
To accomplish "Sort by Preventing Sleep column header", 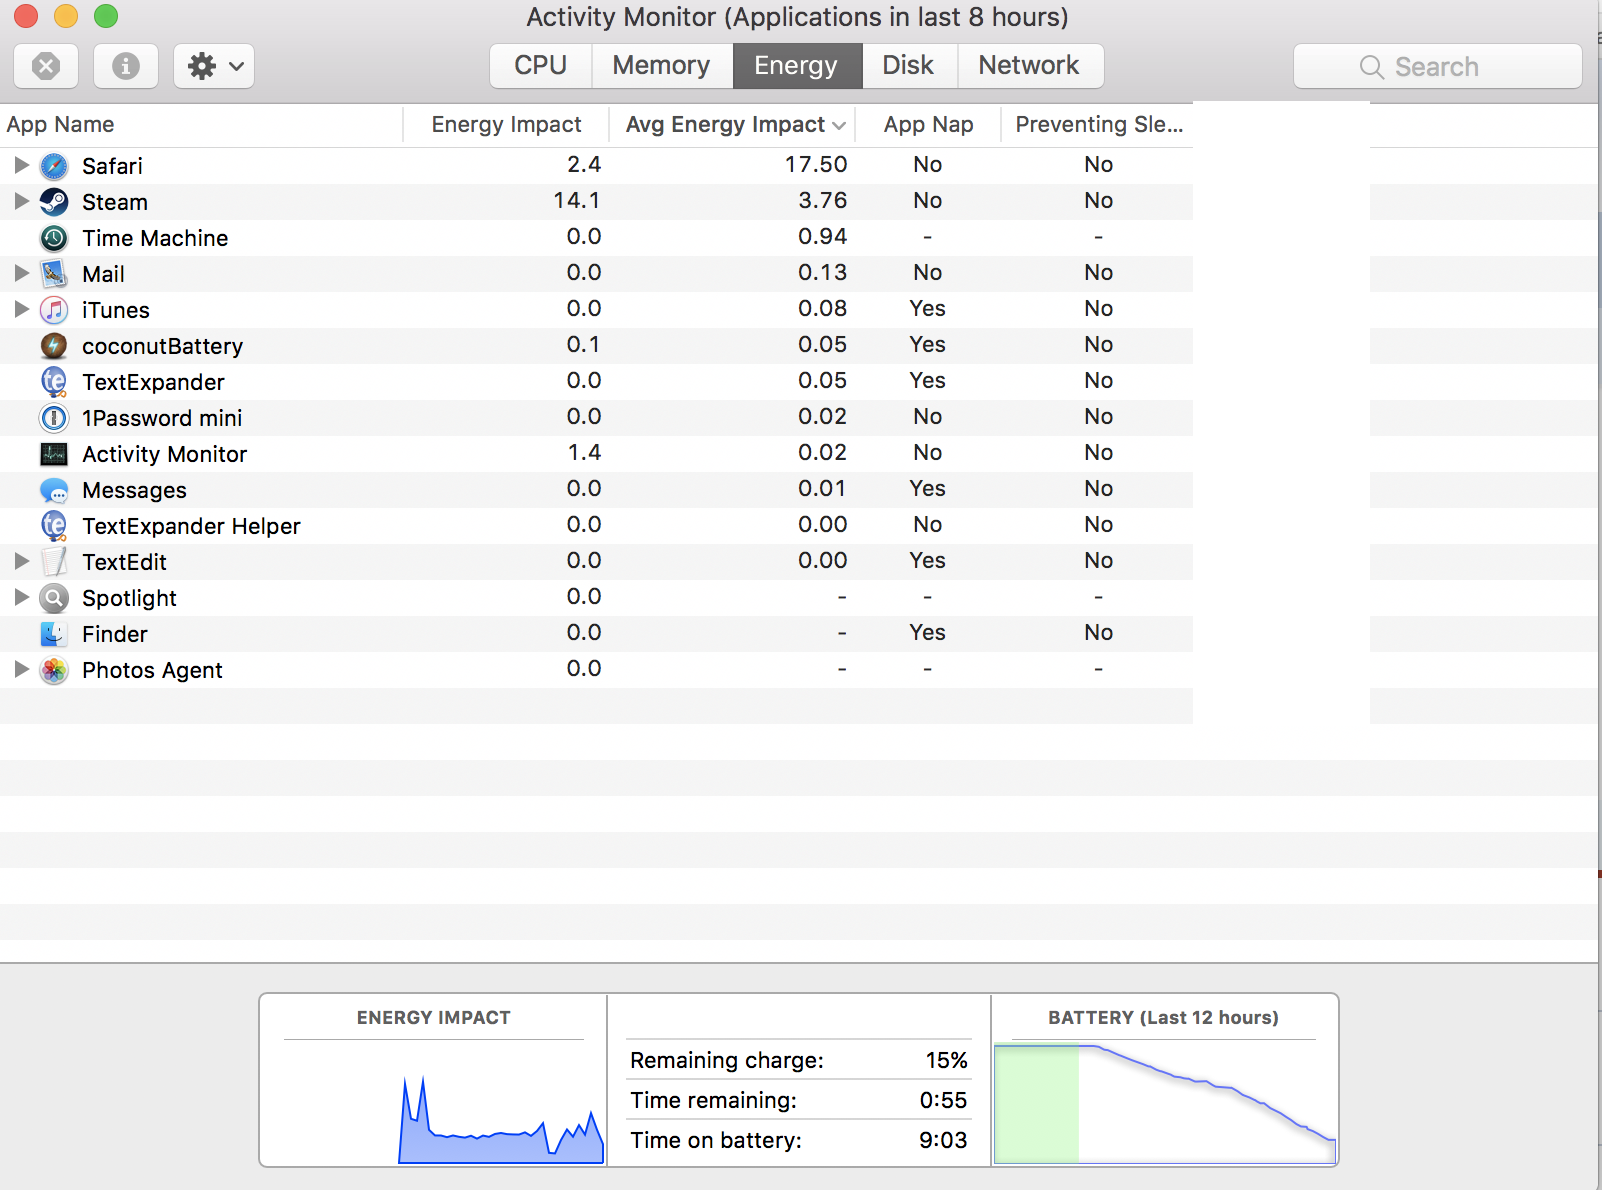I will (x=1098, y=125).
